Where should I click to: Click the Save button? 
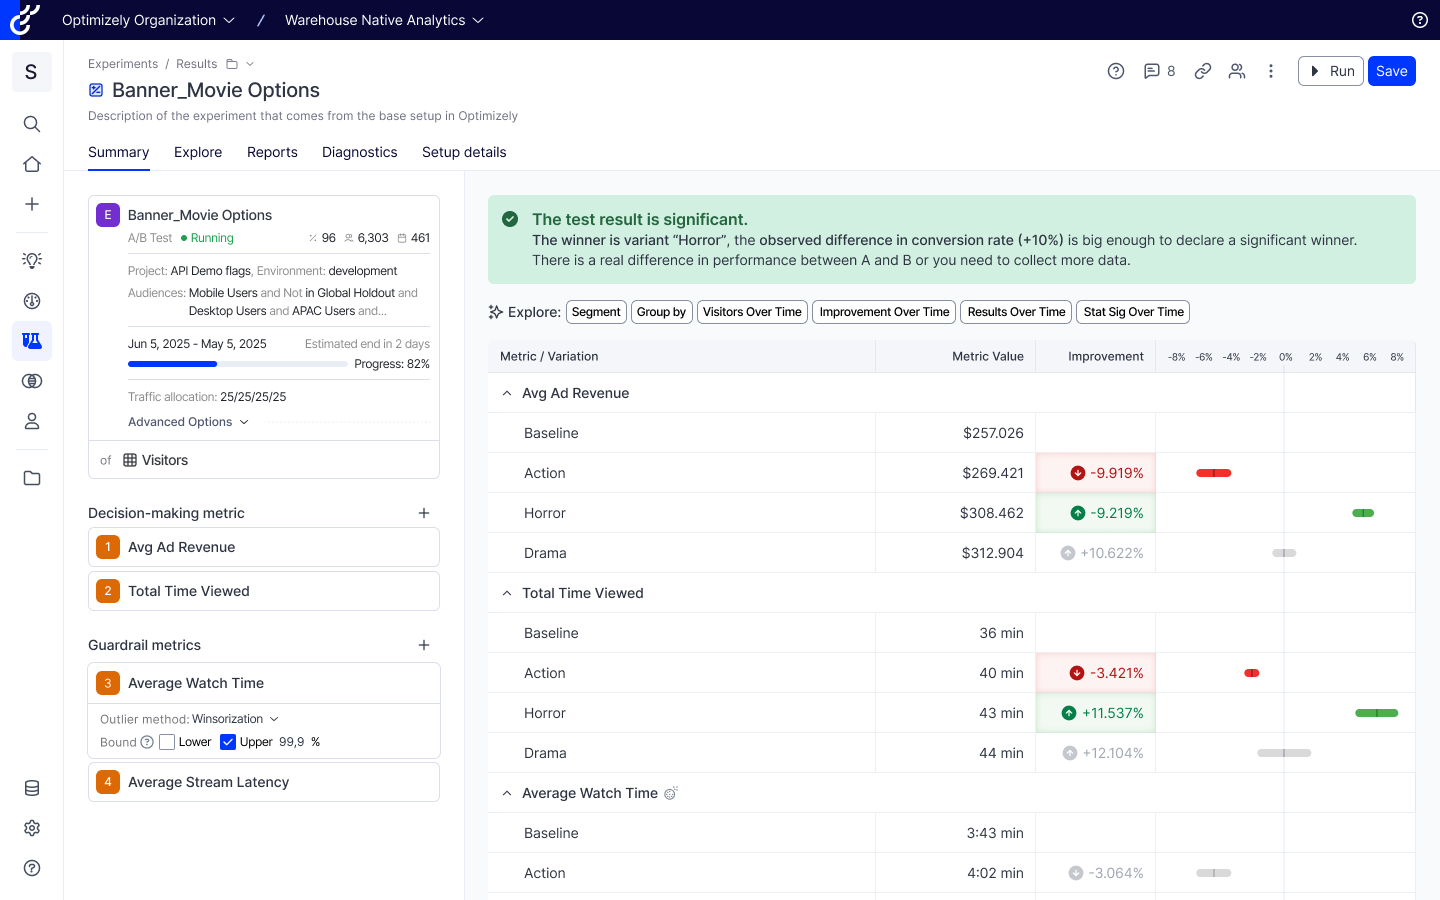[1391, 71]
